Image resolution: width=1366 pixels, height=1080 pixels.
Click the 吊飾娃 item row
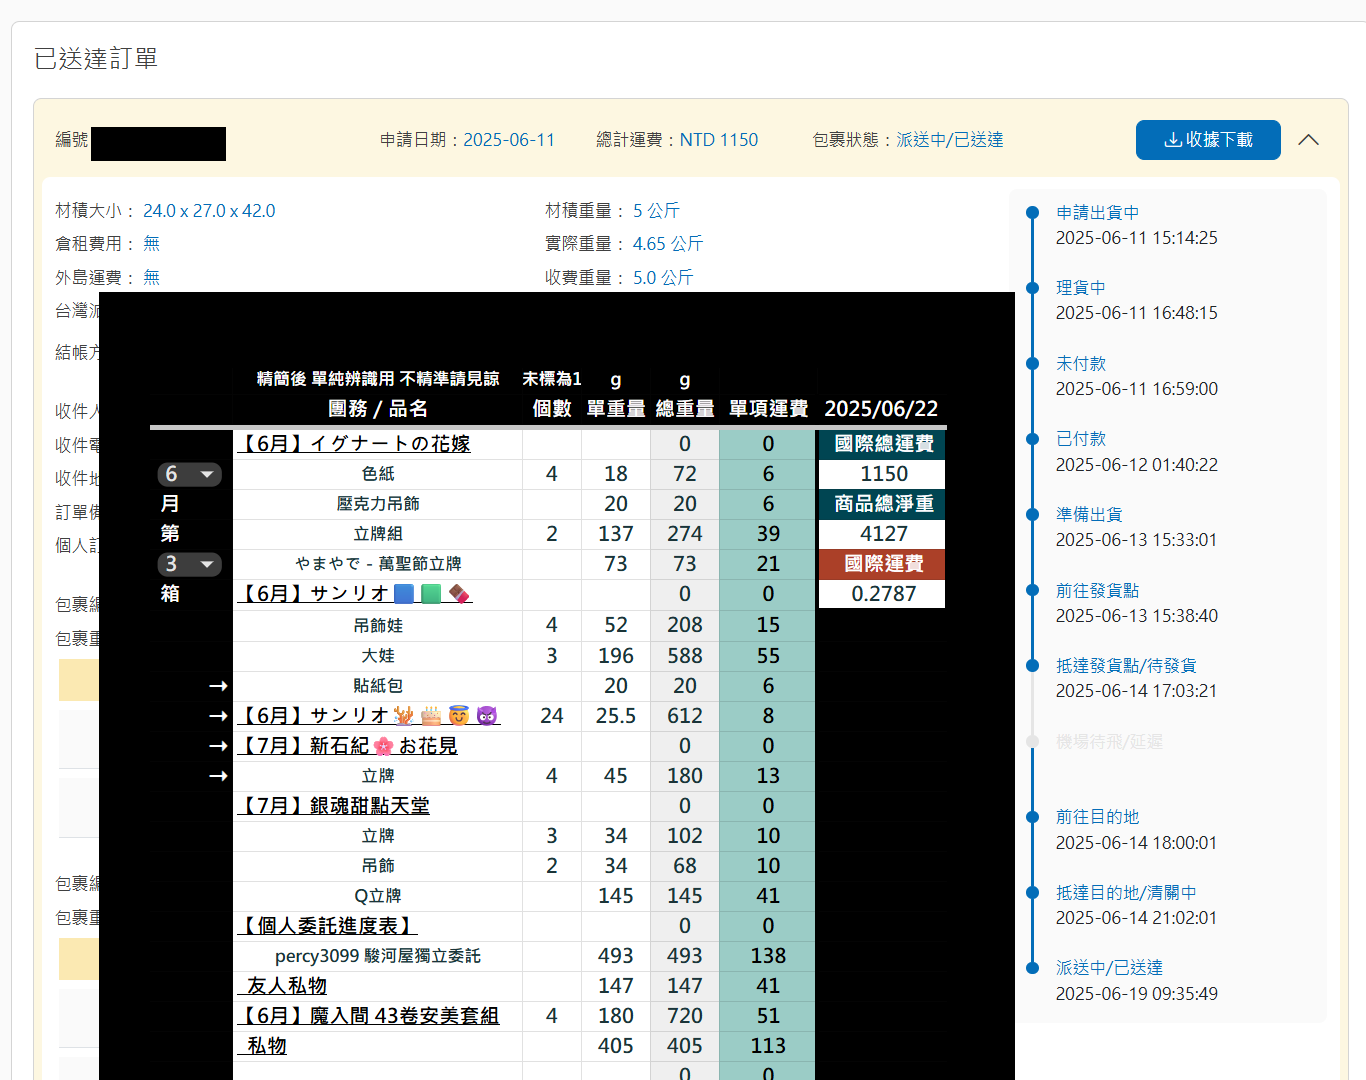(x=378, y=625)
